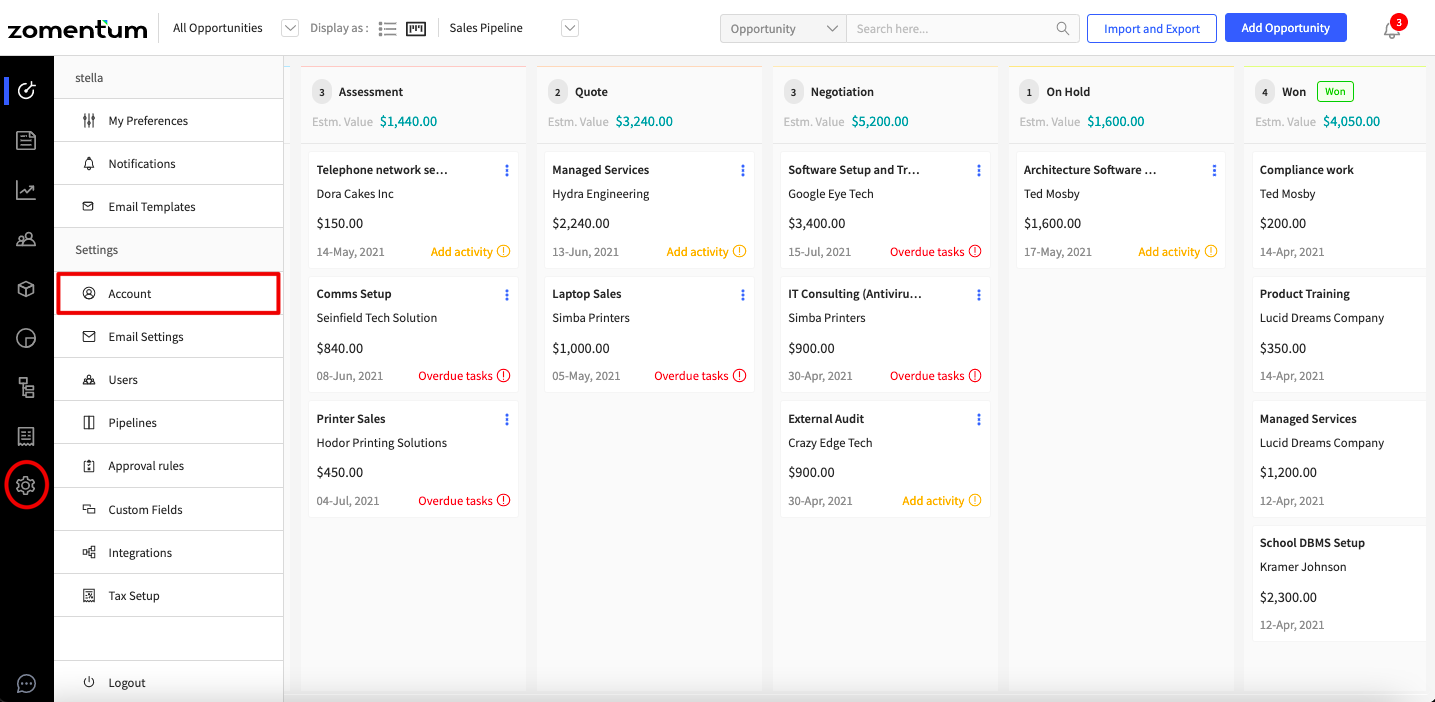This screenshot has width=1435, height=702.
Task: Open options menu for Architecture Software card
Action: click(1215, 171)
